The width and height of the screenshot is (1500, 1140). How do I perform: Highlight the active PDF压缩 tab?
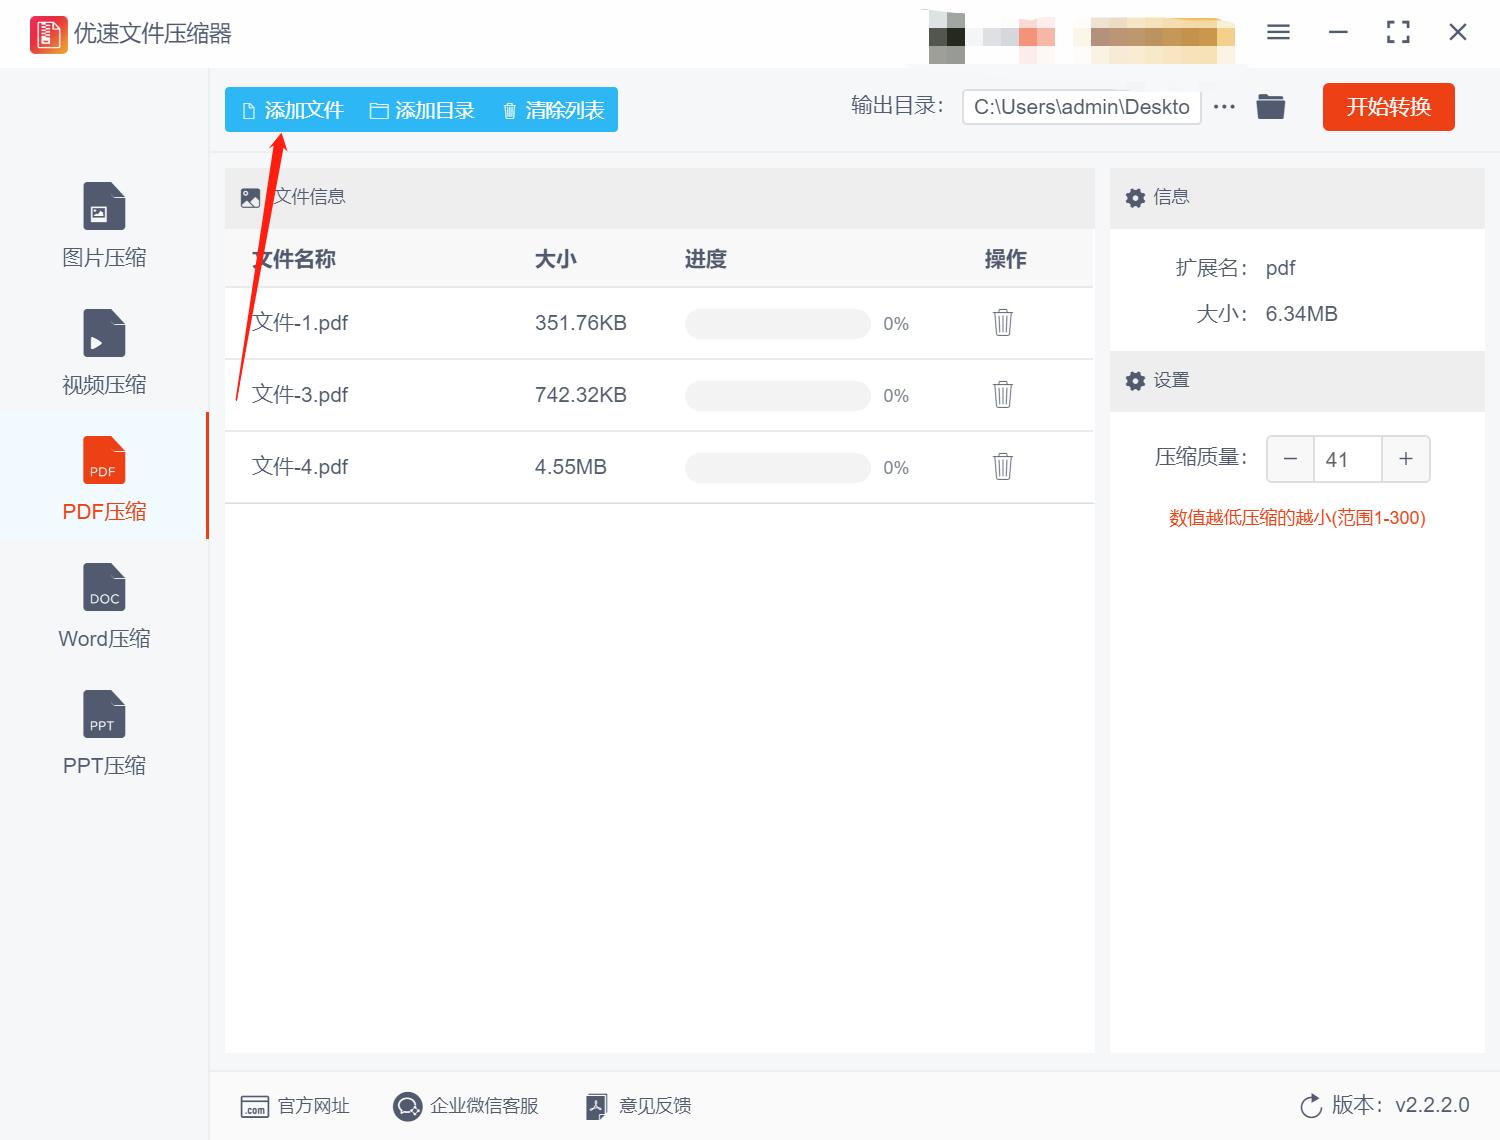click(x=103, y=478)
